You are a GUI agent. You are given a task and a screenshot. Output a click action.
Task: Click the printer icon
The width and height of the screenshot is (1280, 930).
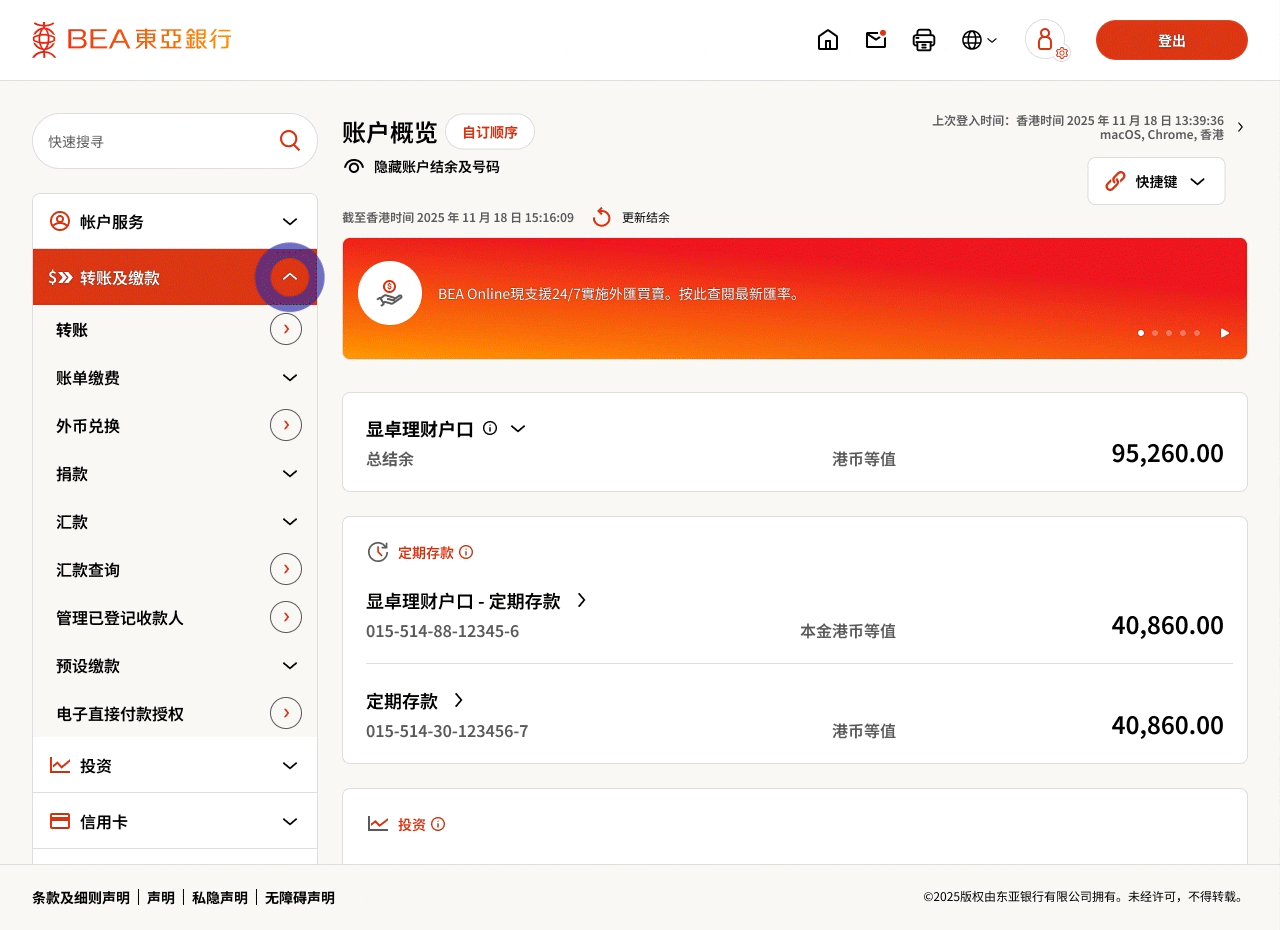[x=924, y=40]
